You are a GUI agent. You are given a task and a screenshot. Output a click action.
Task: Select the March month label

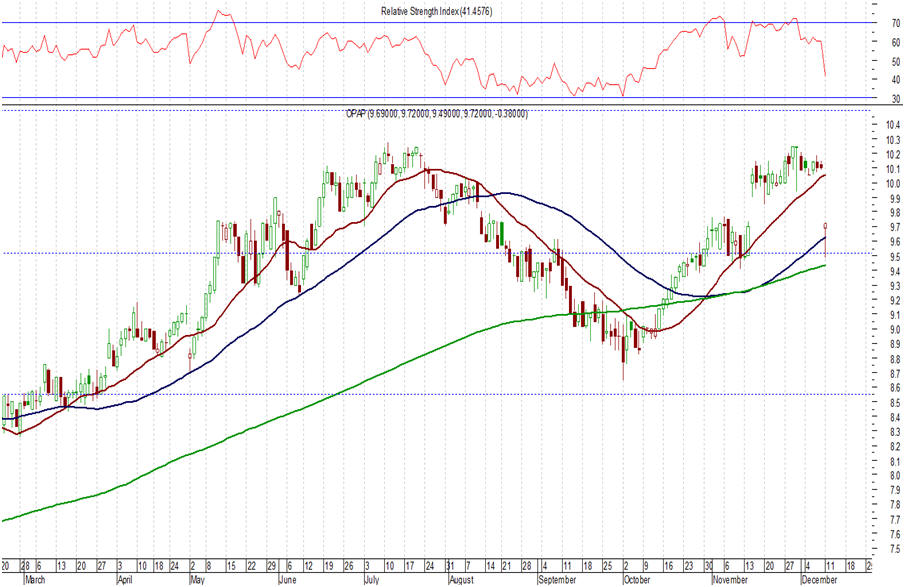tap(35, 579)
